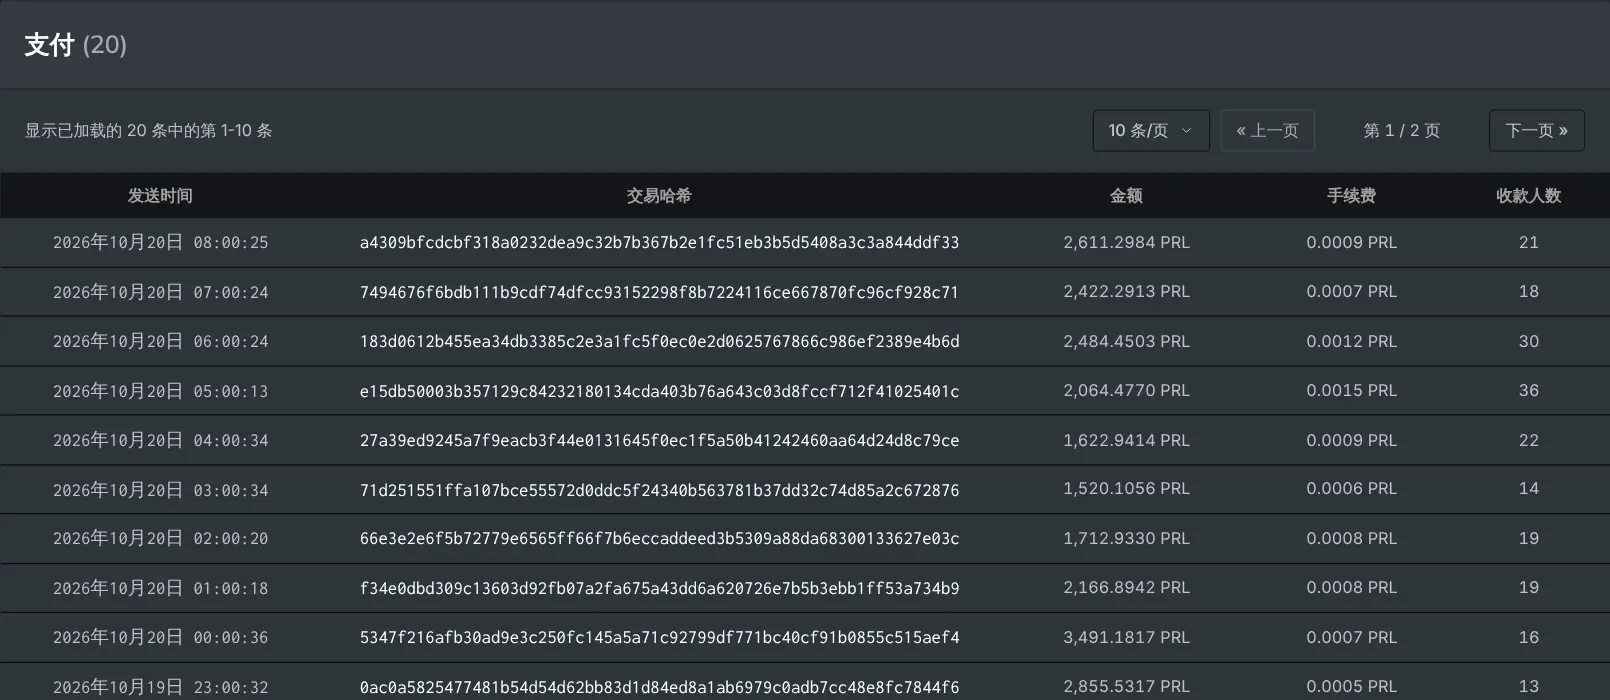
Task: Click the « 上一页 previous page button
Action: [x=1268, y=131]
